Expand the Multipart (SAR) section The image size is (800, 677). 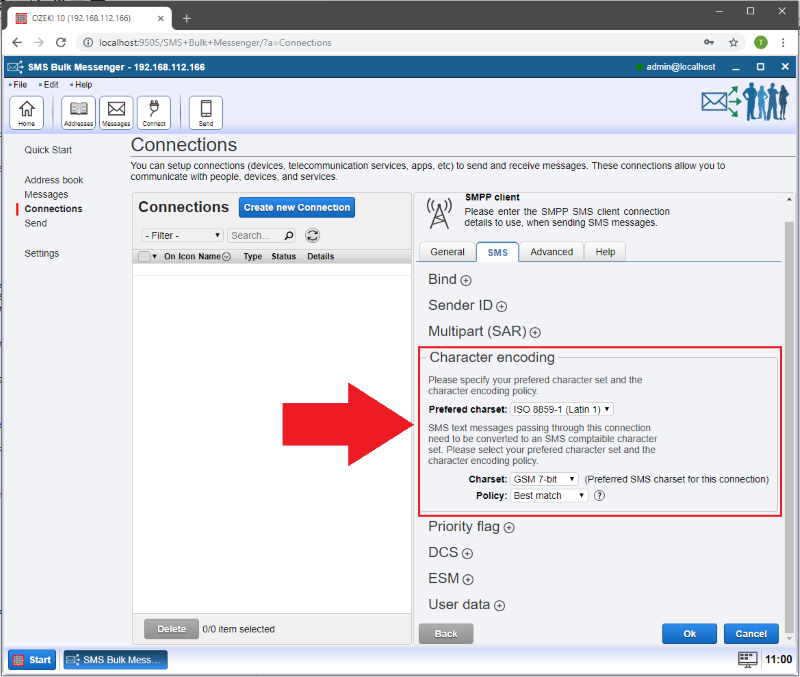click(x=535, y=332)
